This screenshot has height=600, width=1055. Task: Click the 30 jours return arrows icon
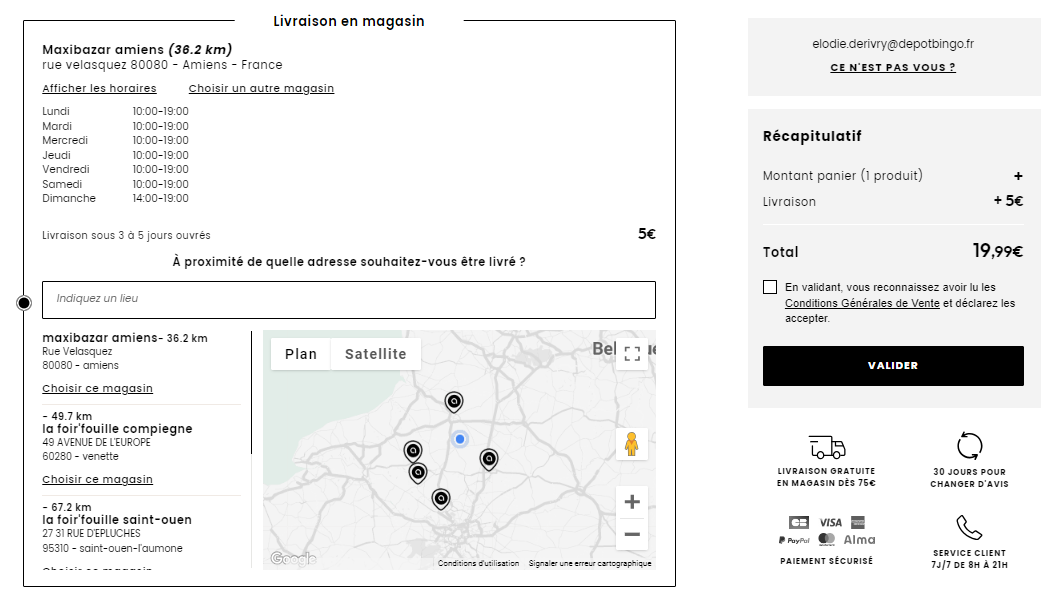pos(970,445)
